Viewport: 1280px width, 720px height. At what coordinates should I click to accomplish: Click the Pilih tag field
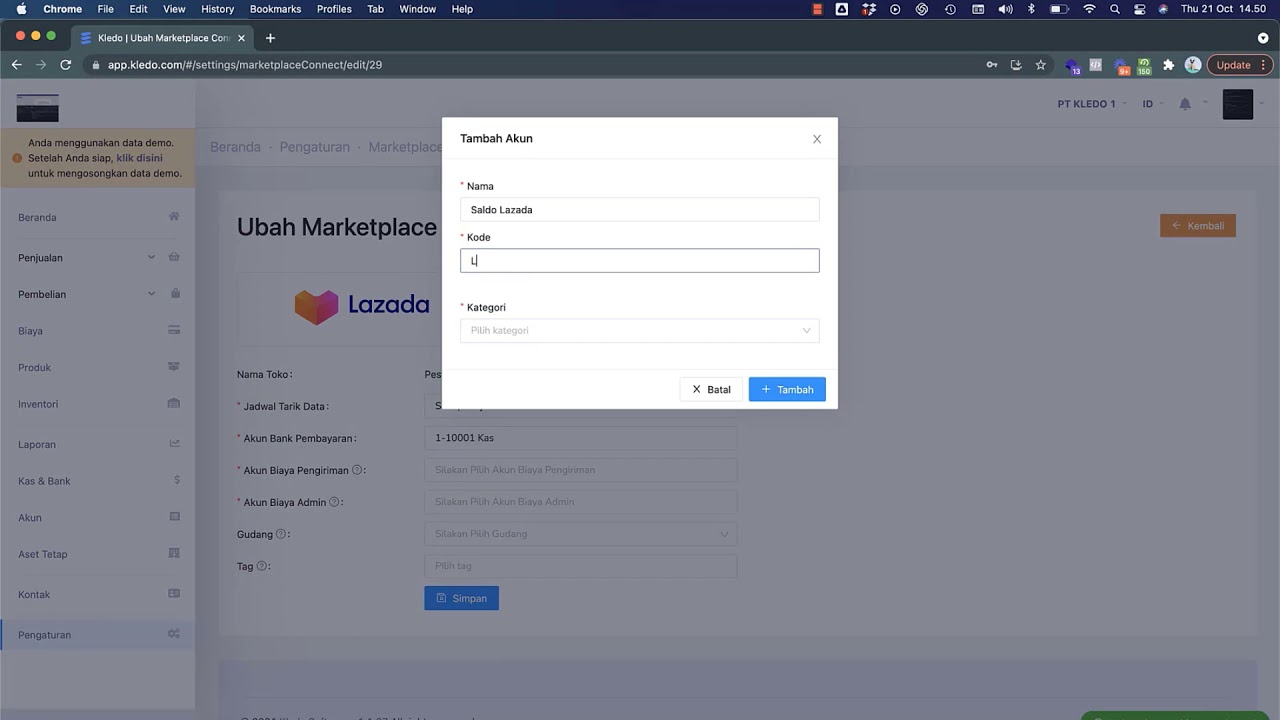pyautogui.click(x=580, y=566)
